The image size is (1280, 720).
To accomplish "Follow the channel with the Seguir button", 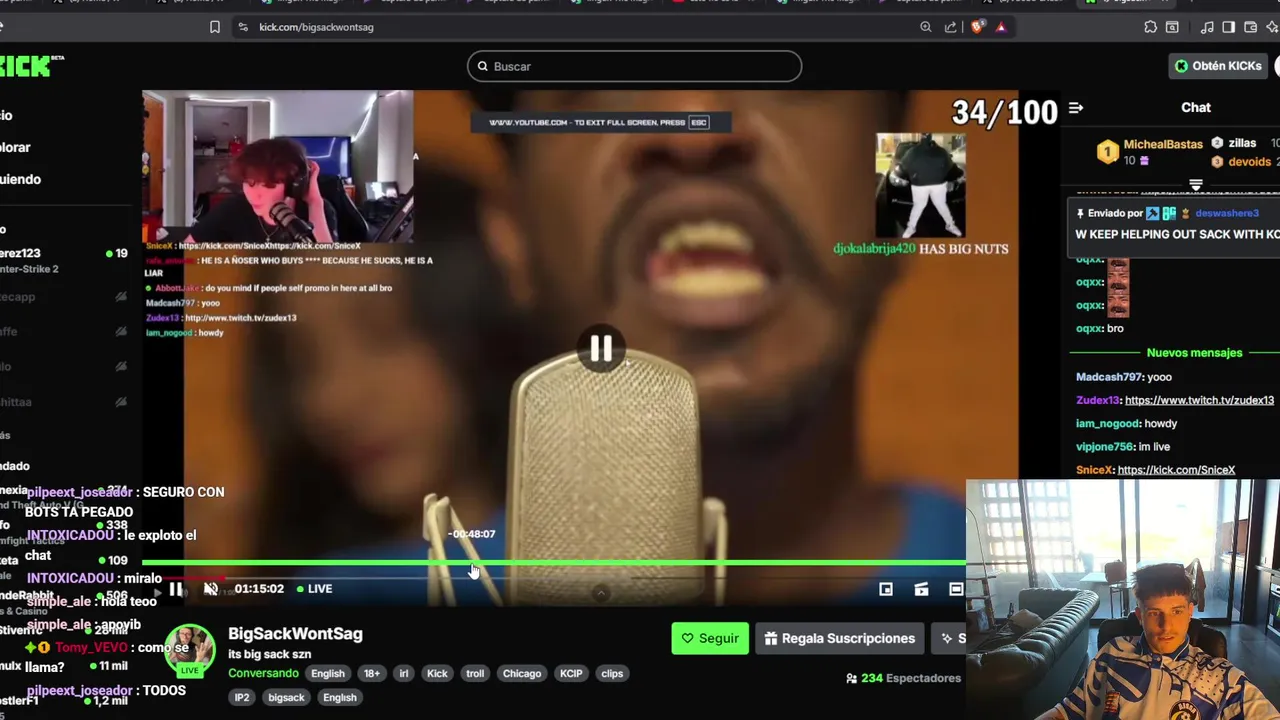I will pos(710,638).
